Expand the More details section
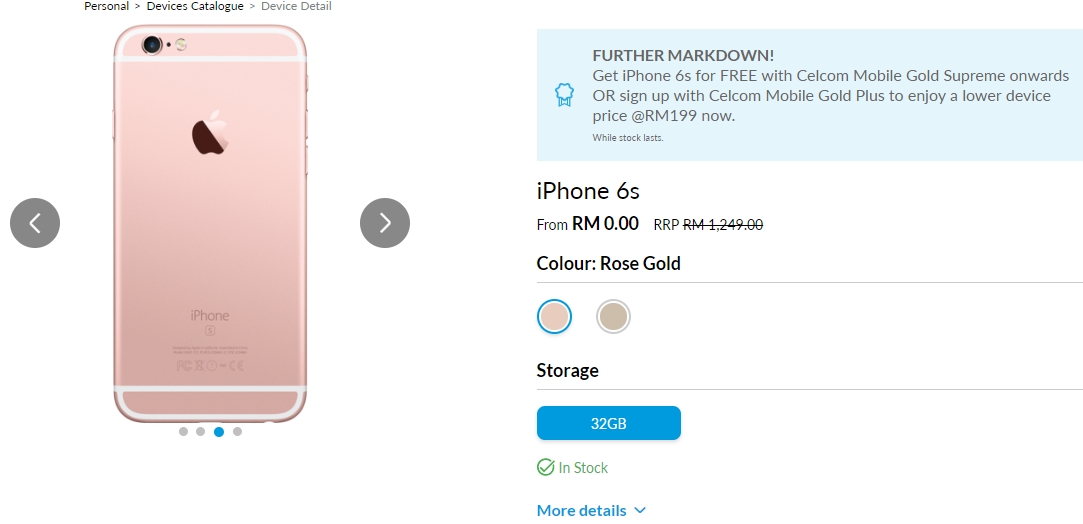This screenshot has height=524, width=1083. pyautogui.click(x=582, y=510)
